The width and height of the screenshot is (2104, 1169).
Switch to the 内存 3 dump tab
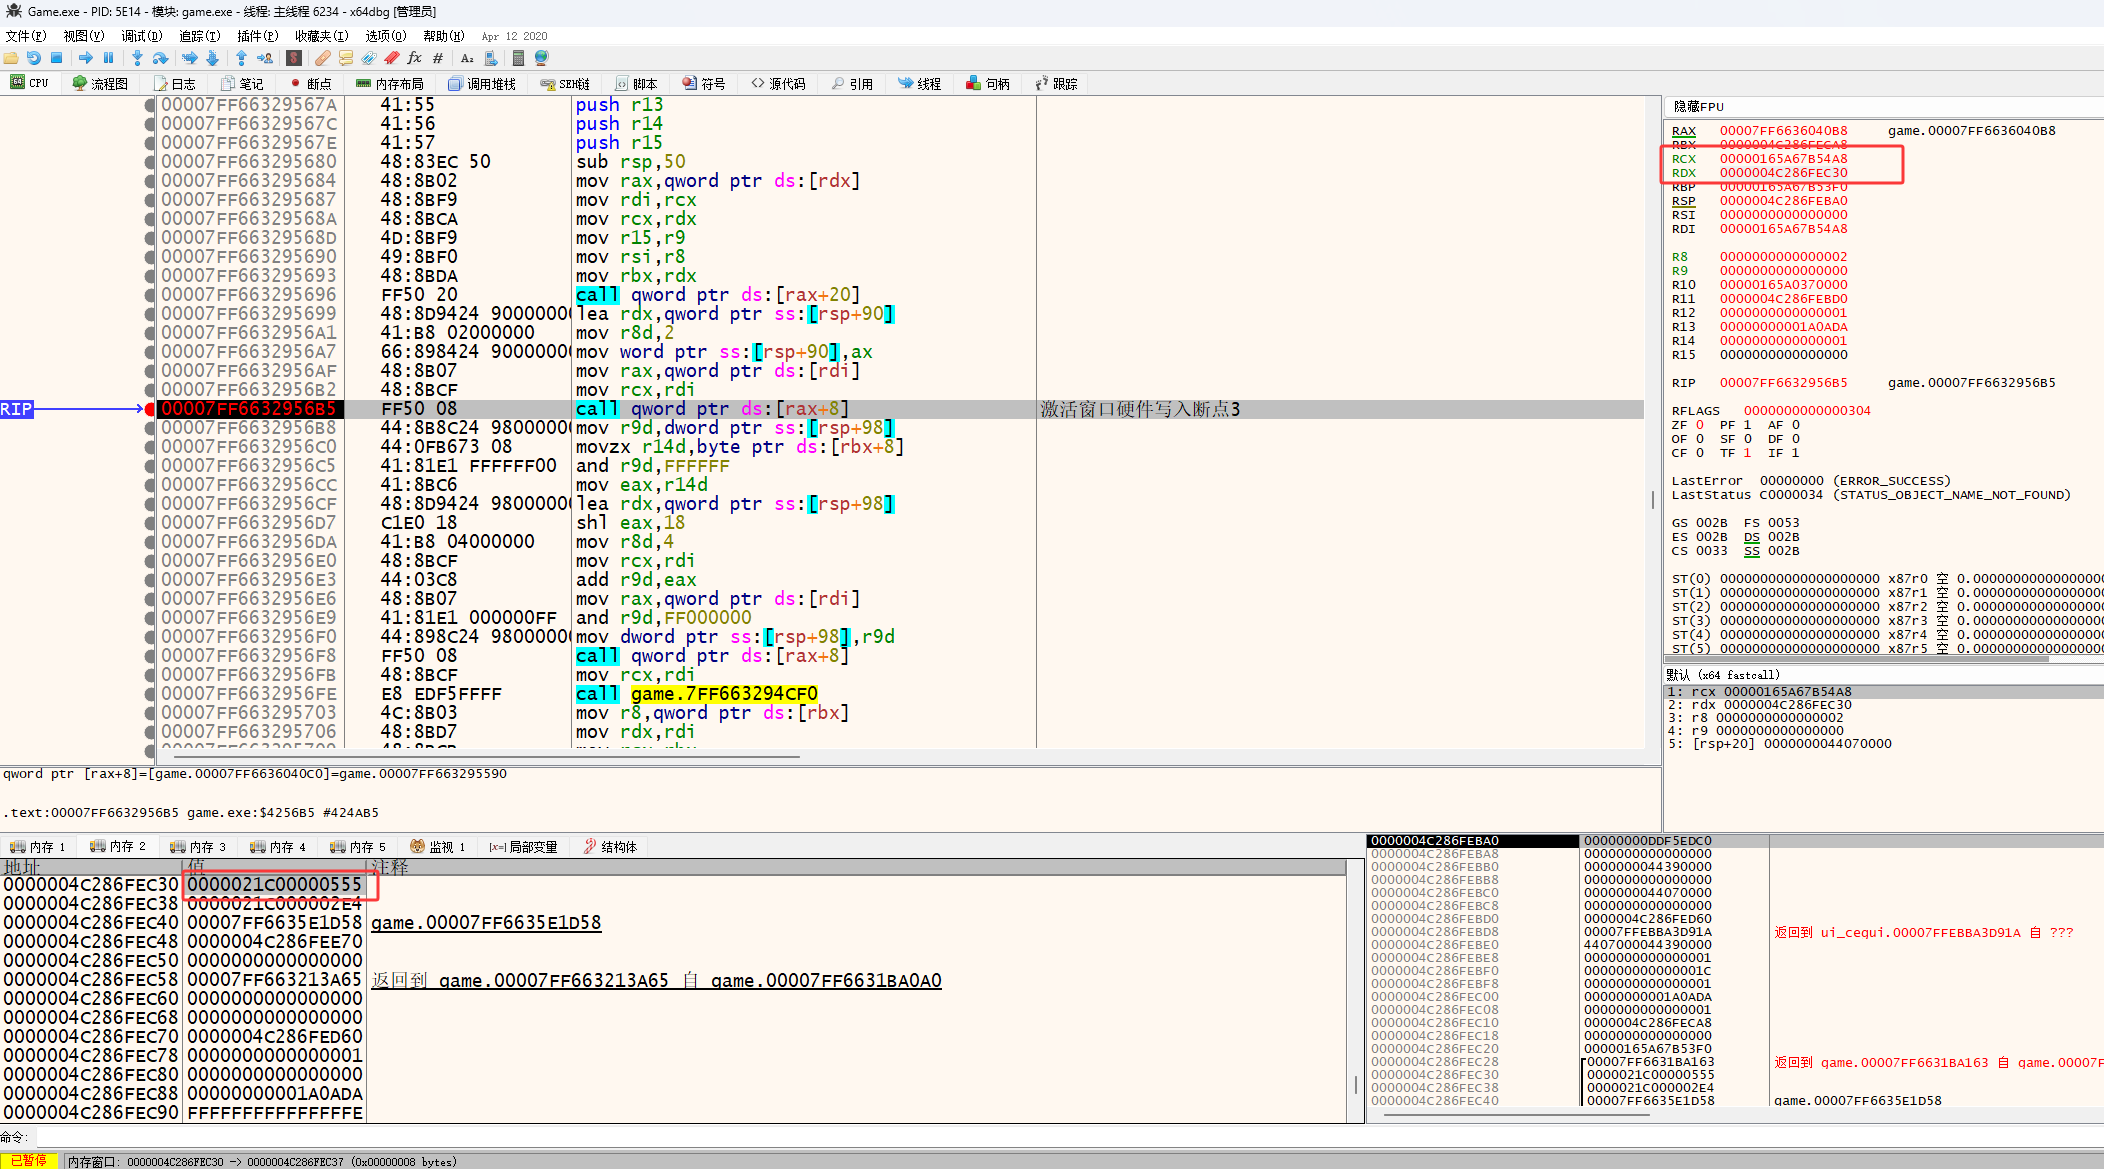coord(199,847)
